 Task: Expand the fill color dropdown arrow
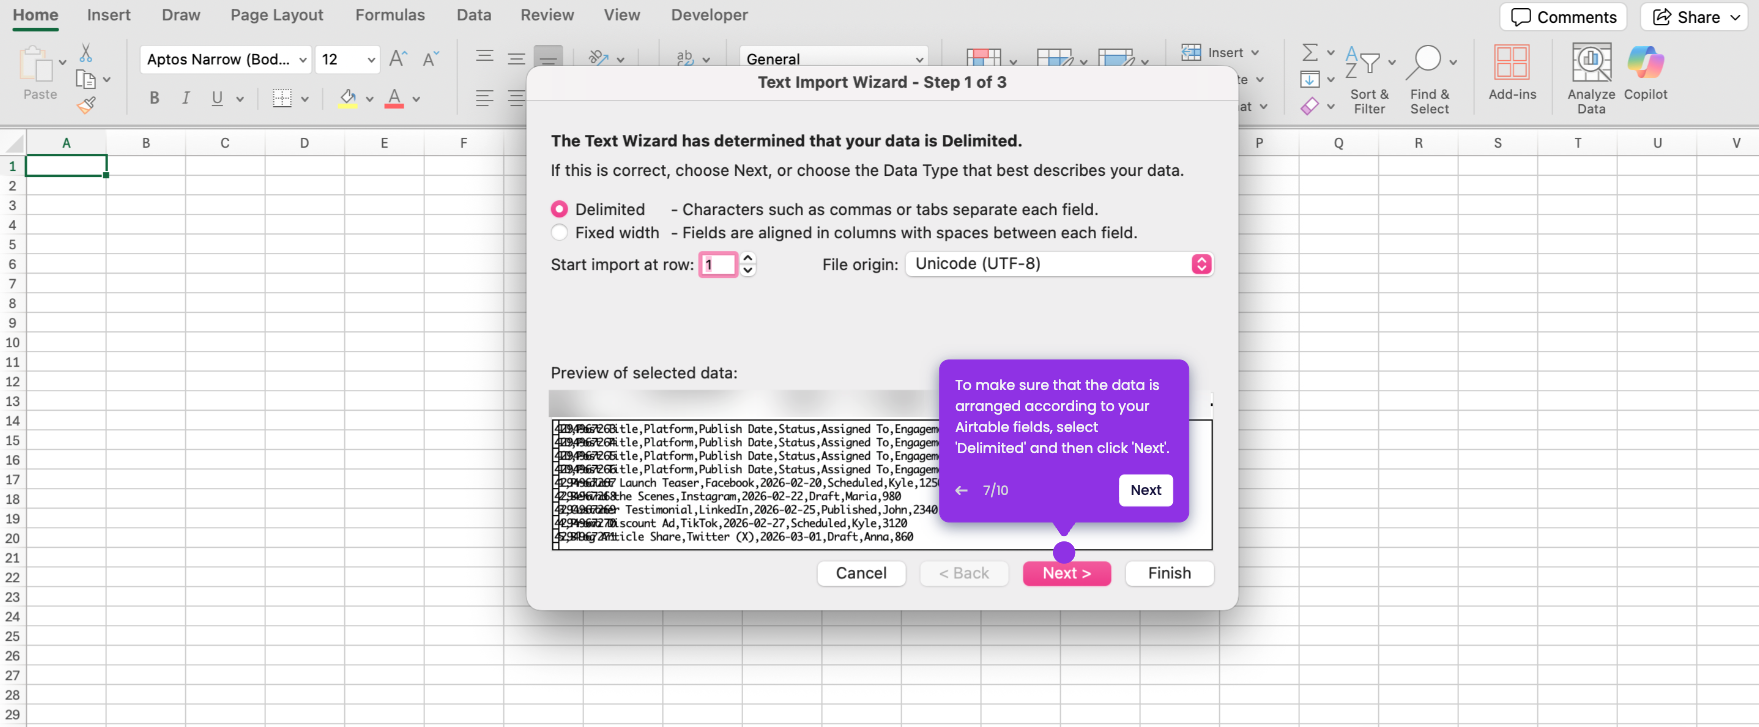click(369, 99)
